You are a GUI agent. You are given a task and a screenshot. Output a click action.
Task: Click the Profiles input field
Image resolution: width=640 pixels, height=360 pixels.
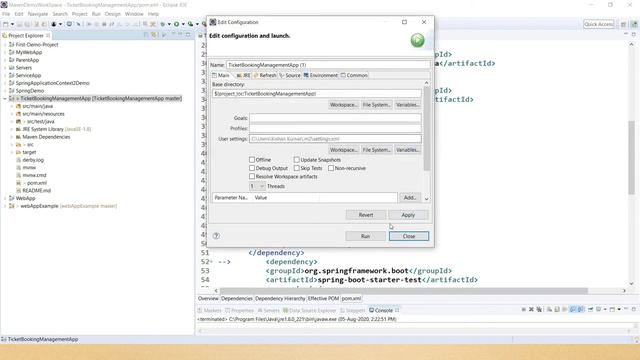click(335, 128)
